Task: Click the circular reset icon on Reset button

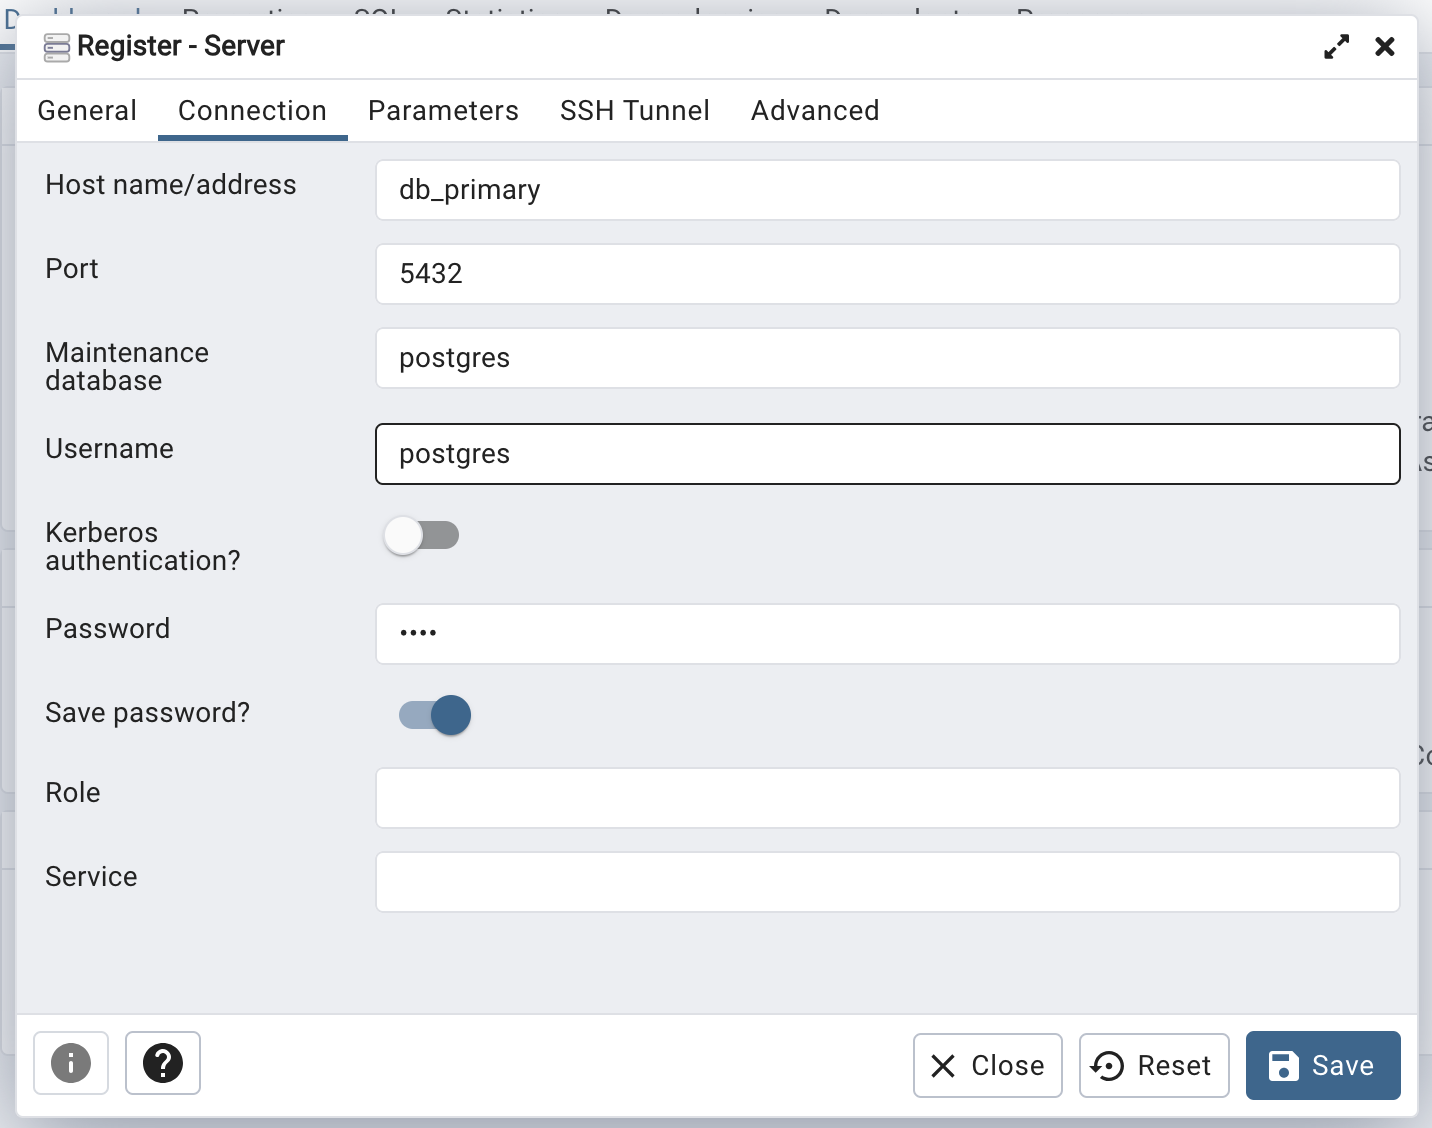Action: click(x=1106, y=1065)
